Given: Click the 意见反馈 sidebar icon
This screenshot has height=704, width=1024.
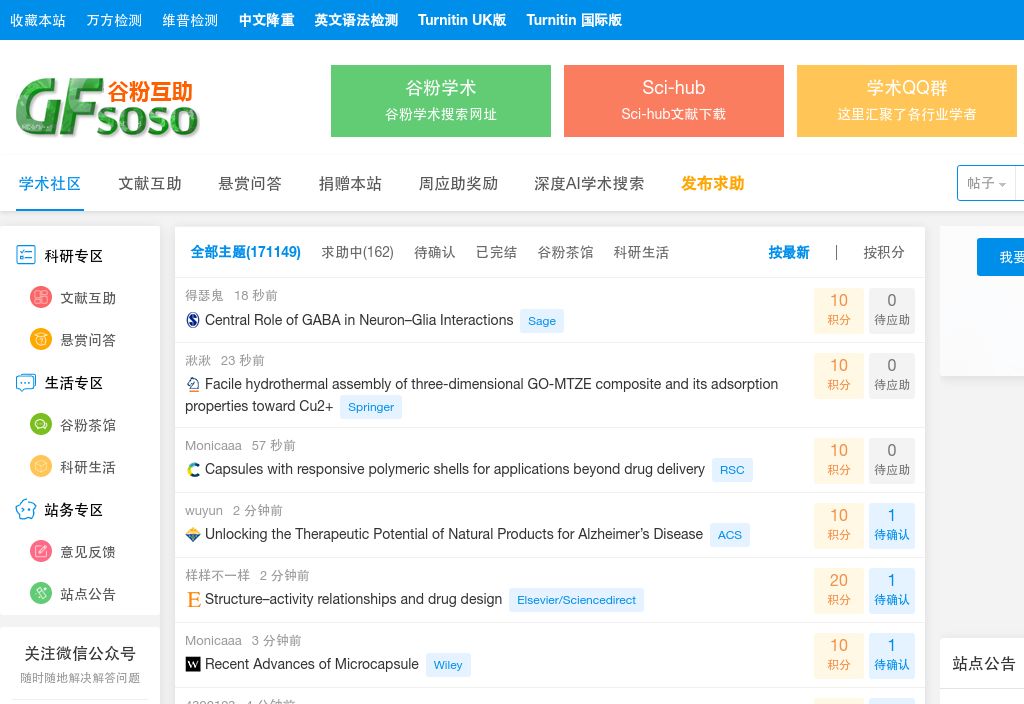Looking at the screenshot, I should point(40,551).
